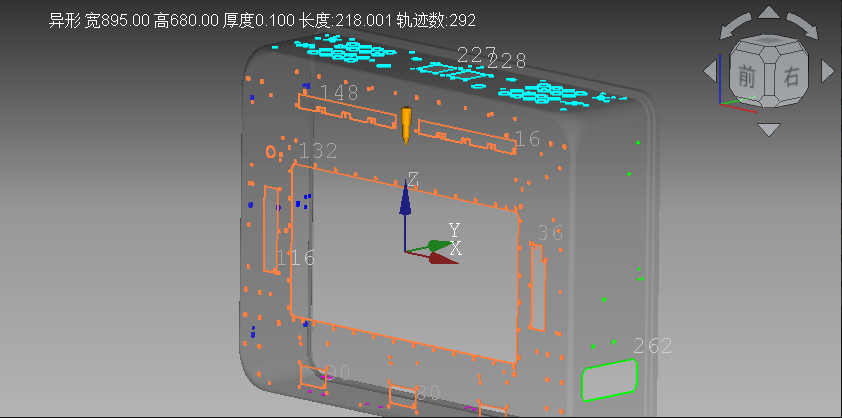Image resolution: width=842 pixels, height=418 pixels.
Task: Select trajectory label 36
Action: coord(550,233)
